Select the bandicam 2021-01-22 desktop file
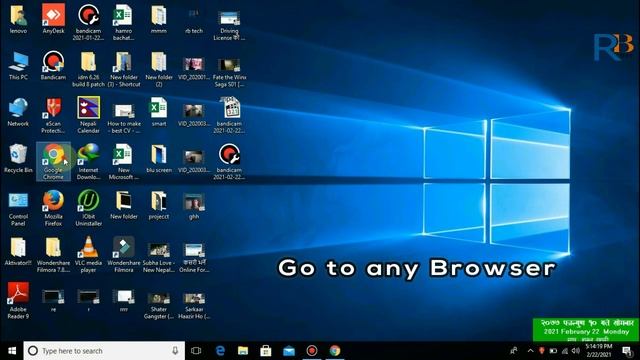 89,22
